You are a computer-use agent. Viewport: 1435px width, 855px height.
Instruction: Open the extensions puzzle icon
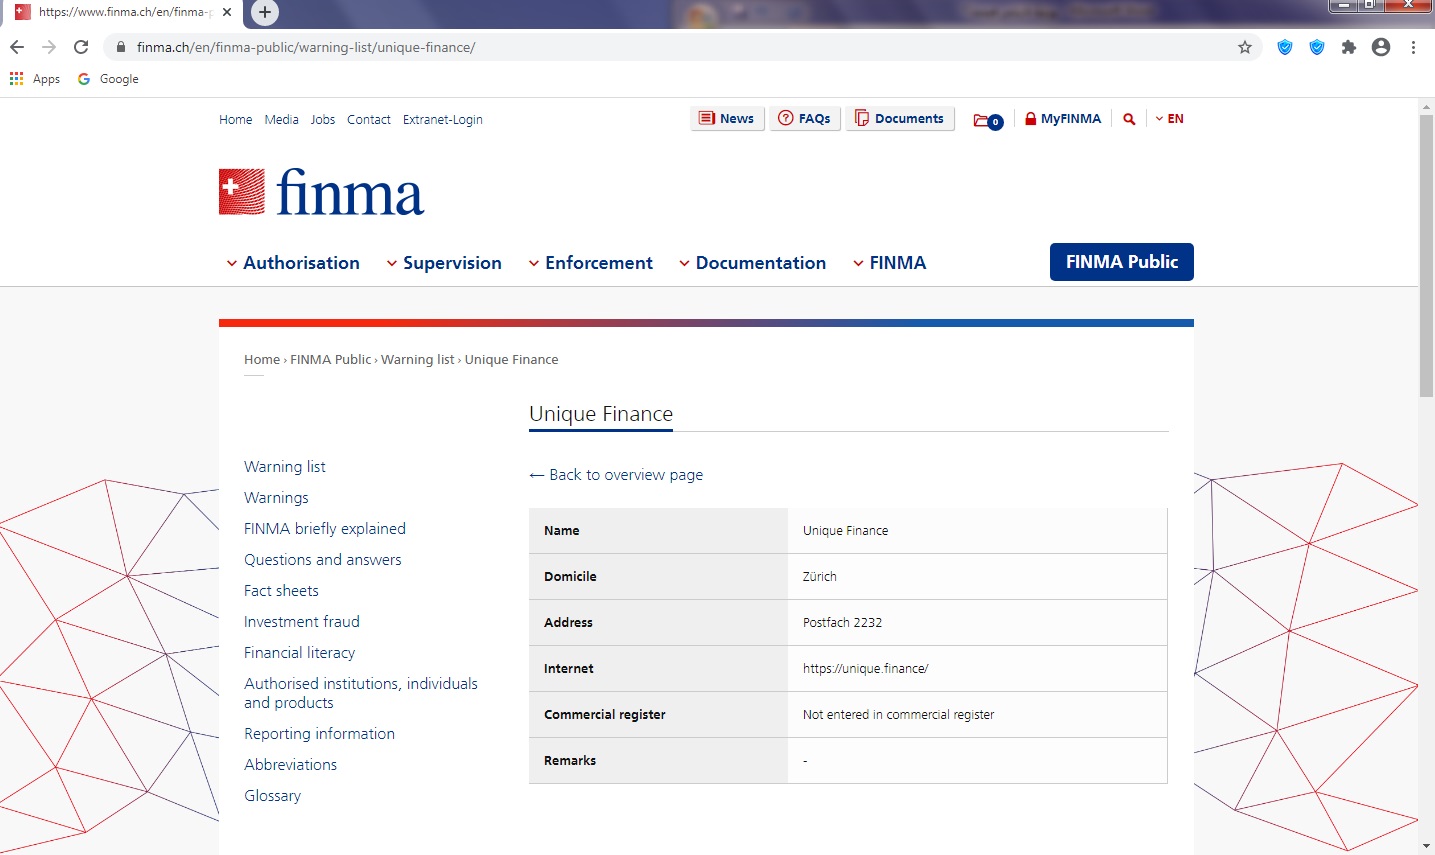point(1349,47)
